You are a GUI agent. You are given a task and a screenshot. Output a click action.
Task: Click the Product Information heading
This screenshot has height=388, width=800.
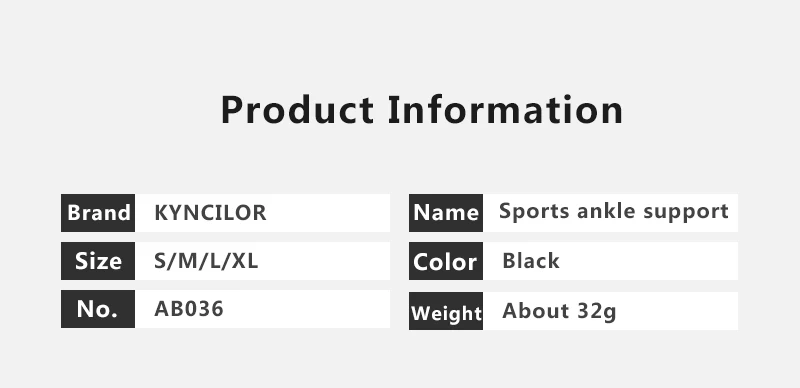421,110
